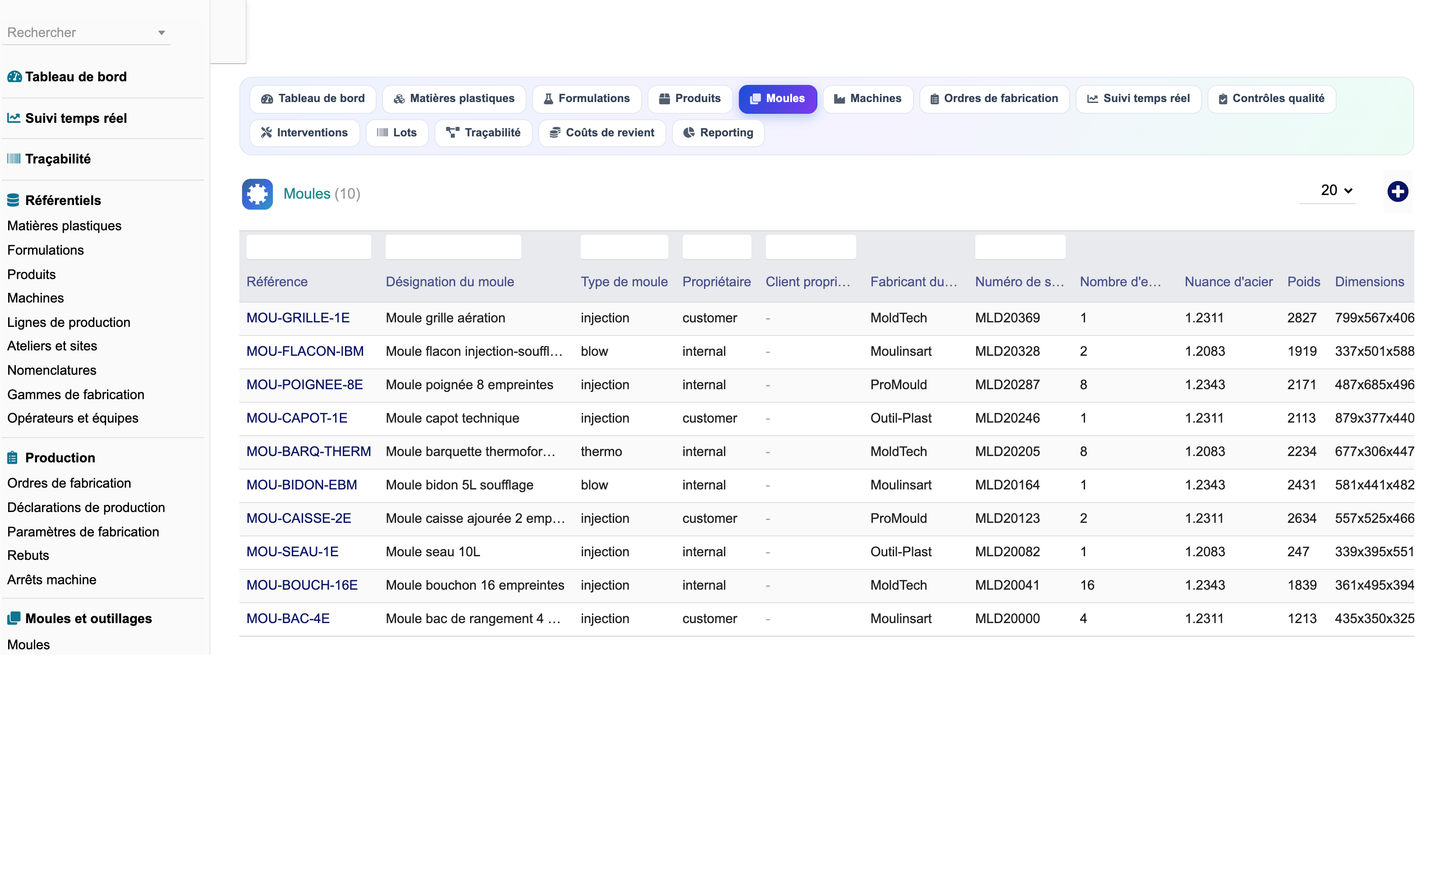Switch to Lots tab
Image resolution: width=1445 pixels, height=894 pixels.
click(x=397, y=133)
